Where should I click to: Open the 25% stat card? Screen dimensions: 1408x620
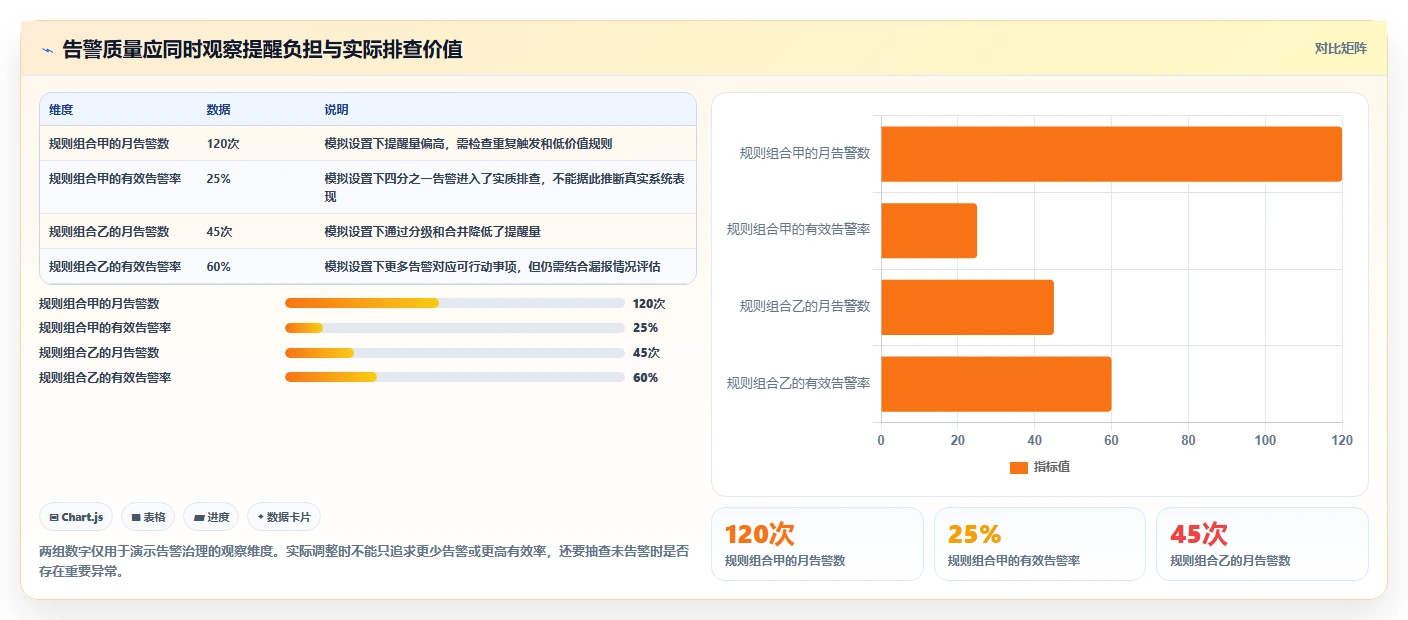pyautogui.click(x=1040, y=544)
